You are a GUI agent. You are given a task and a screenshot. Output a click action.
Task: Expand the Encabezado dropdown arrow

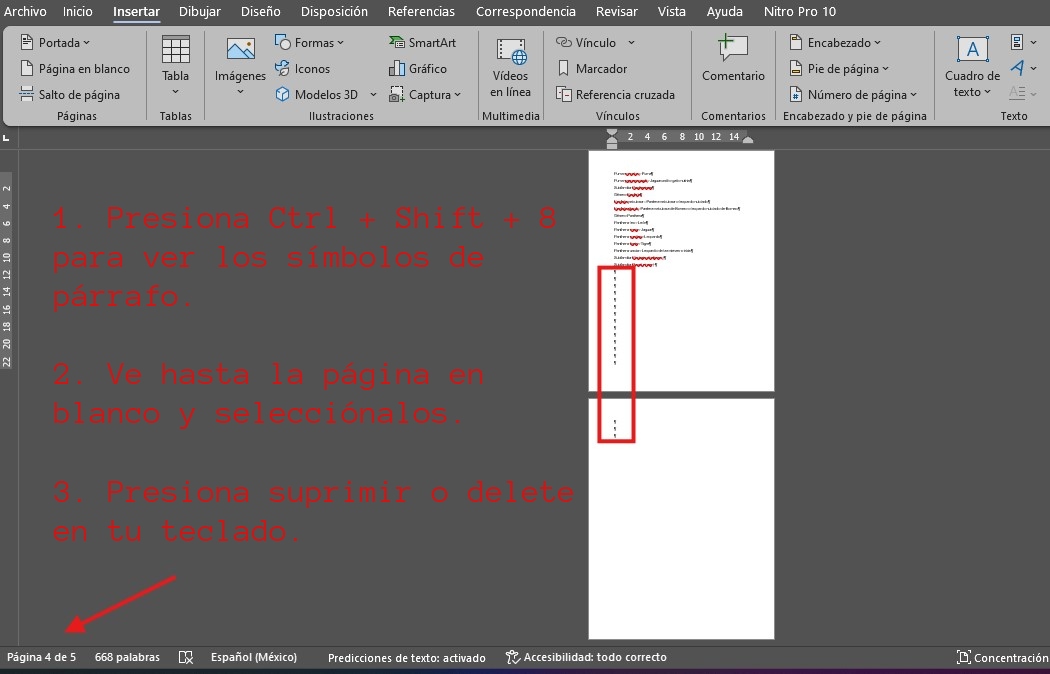coord(877,43)
